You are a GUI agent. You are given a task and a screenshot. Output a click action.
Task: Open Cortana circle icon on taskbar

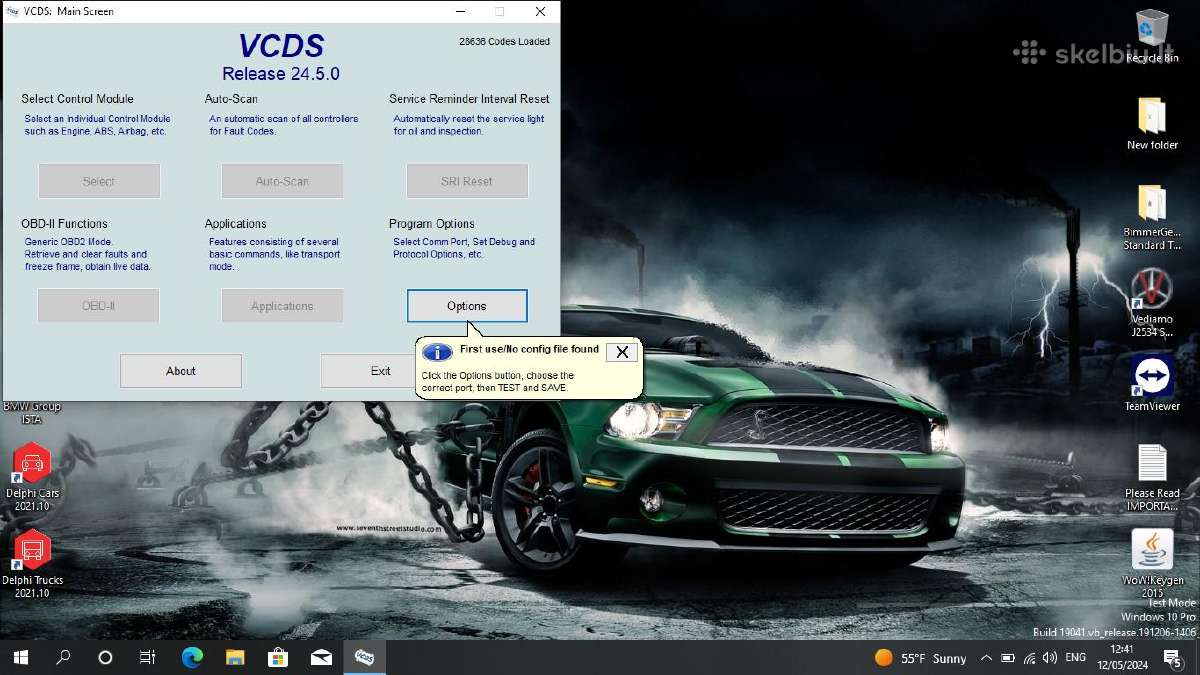click(x=105, y=657)
